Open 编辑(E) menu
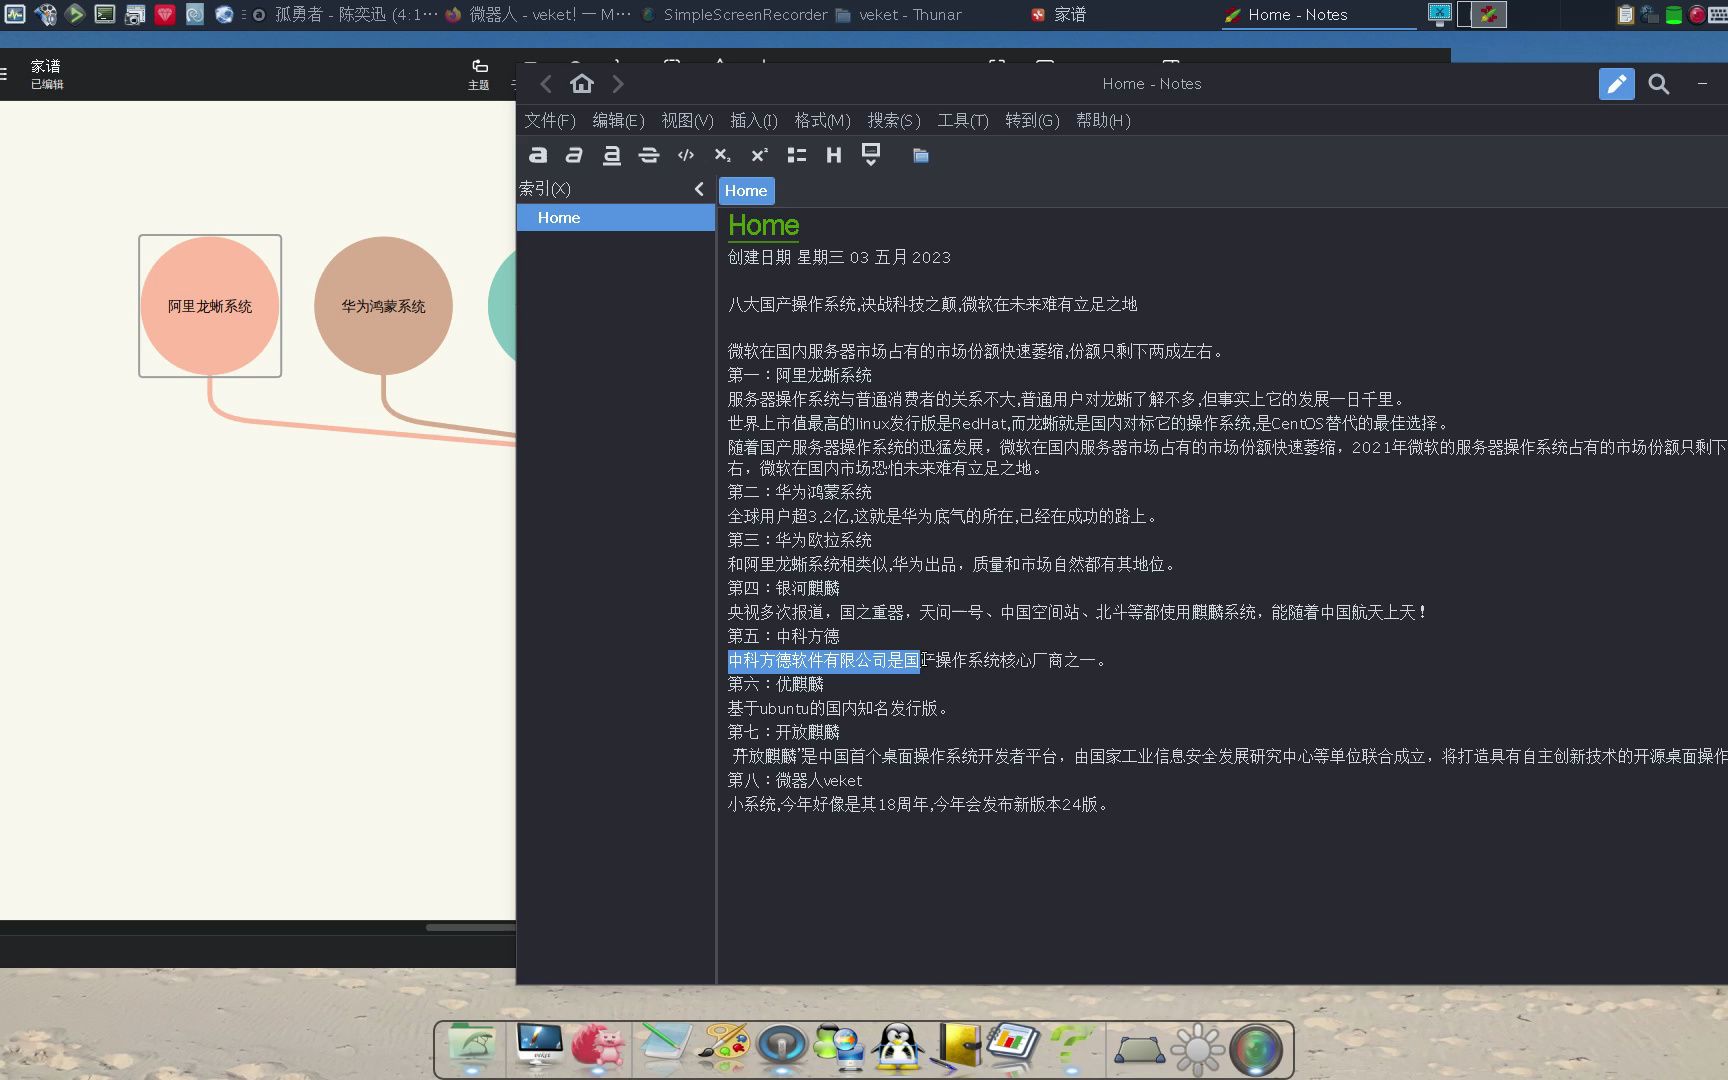 click(618, 120)
